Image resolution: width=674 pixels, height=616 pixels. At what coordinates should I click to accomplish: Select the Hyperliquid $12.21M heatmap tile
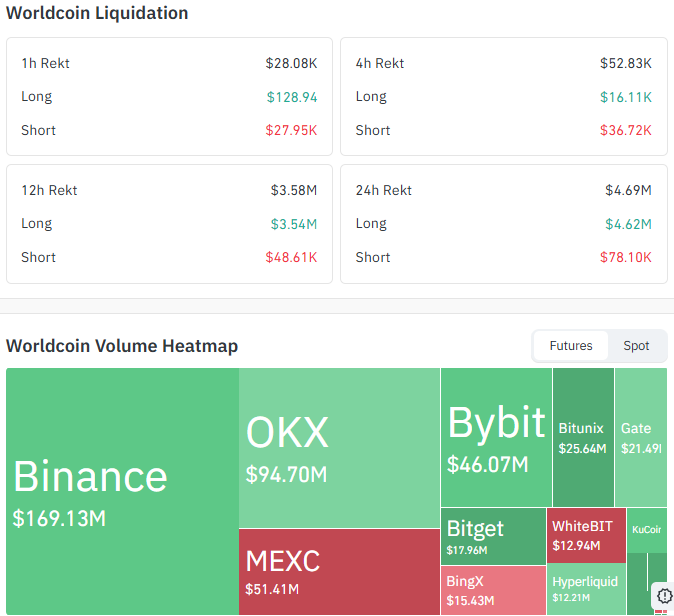(x=586, y=589)
